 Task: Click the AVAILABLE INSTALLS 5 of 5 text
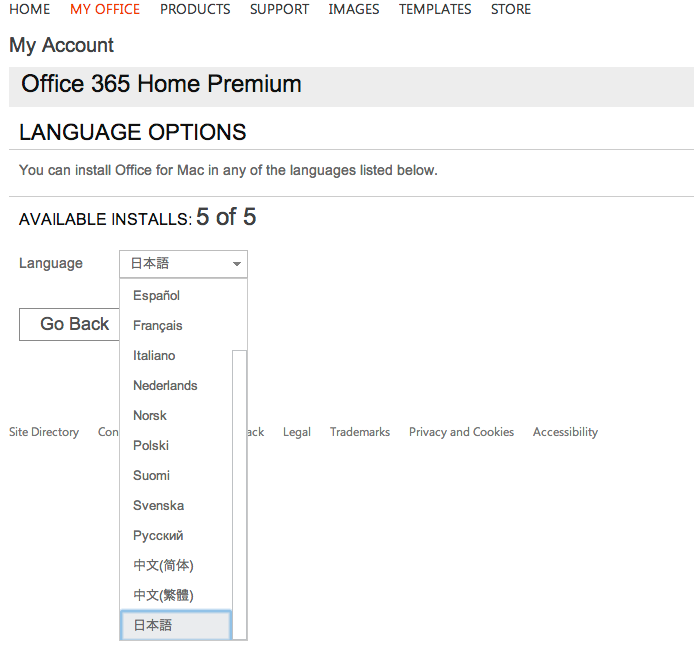[x=137, y=217]
